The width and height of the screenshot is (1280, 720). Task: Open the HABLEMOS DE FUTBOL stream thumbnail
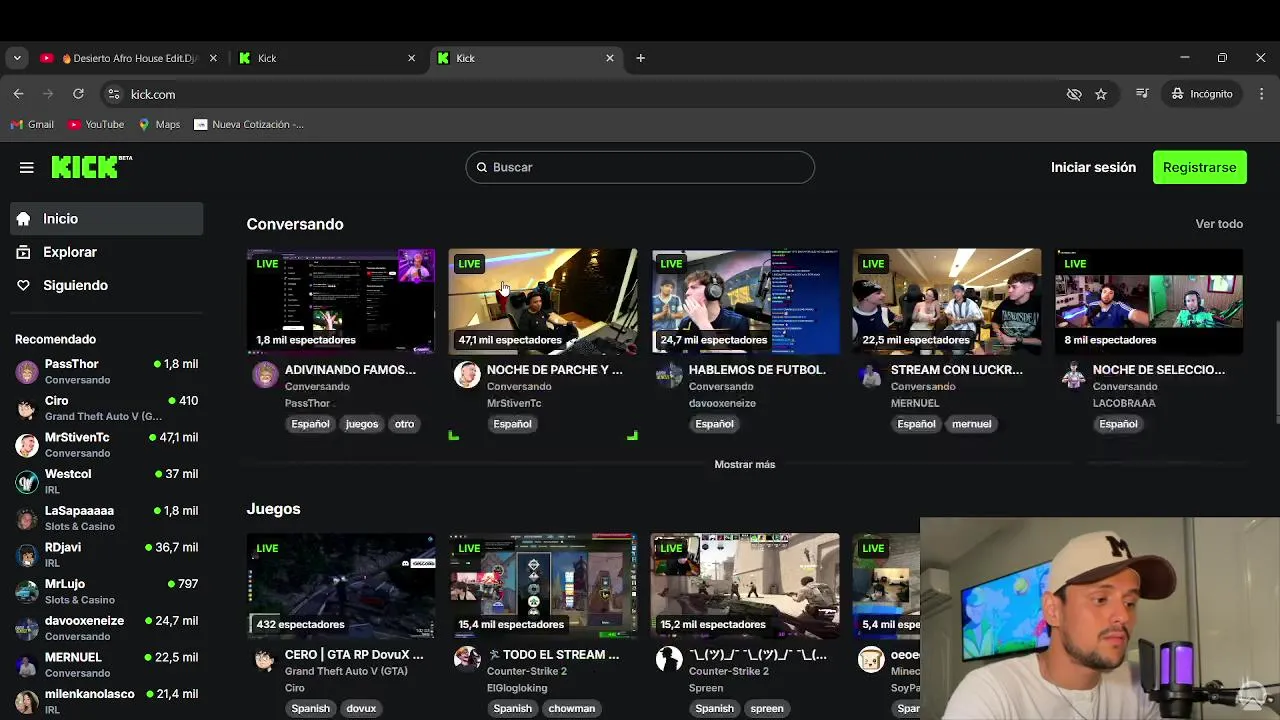pyautogui.click(x=745, y=301)
